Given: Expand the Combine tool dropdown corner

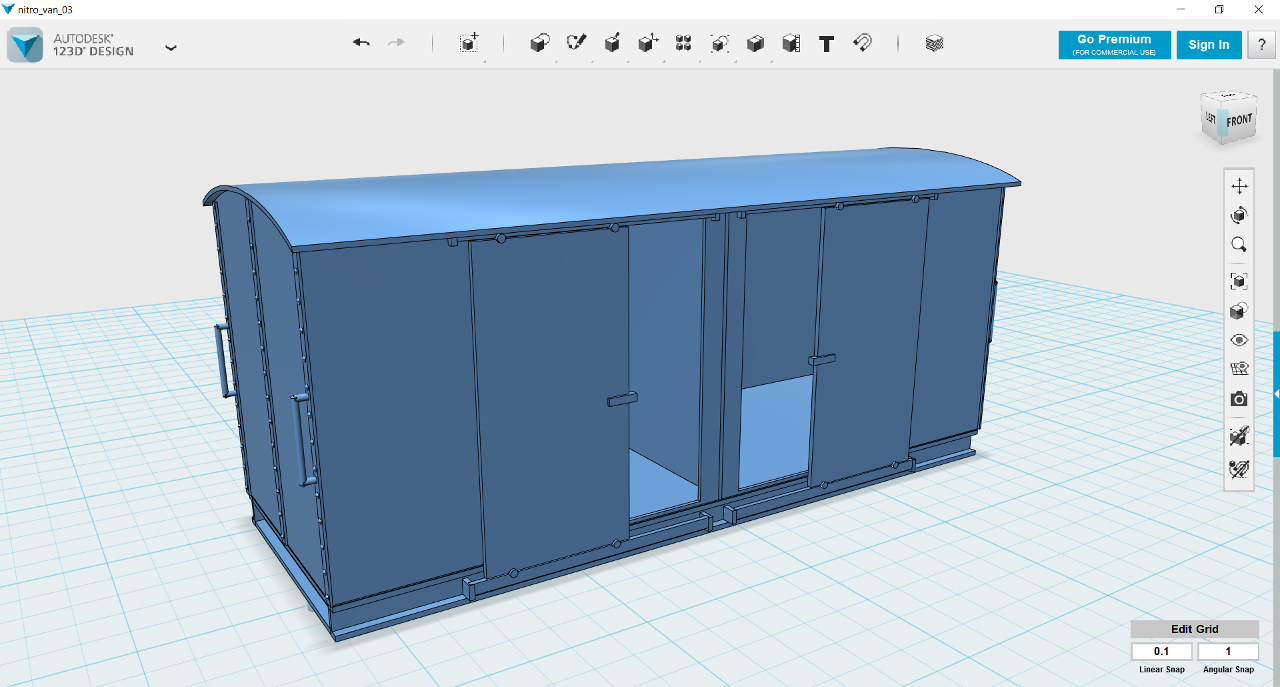Looking at the screenshot, I should (771, 60).
